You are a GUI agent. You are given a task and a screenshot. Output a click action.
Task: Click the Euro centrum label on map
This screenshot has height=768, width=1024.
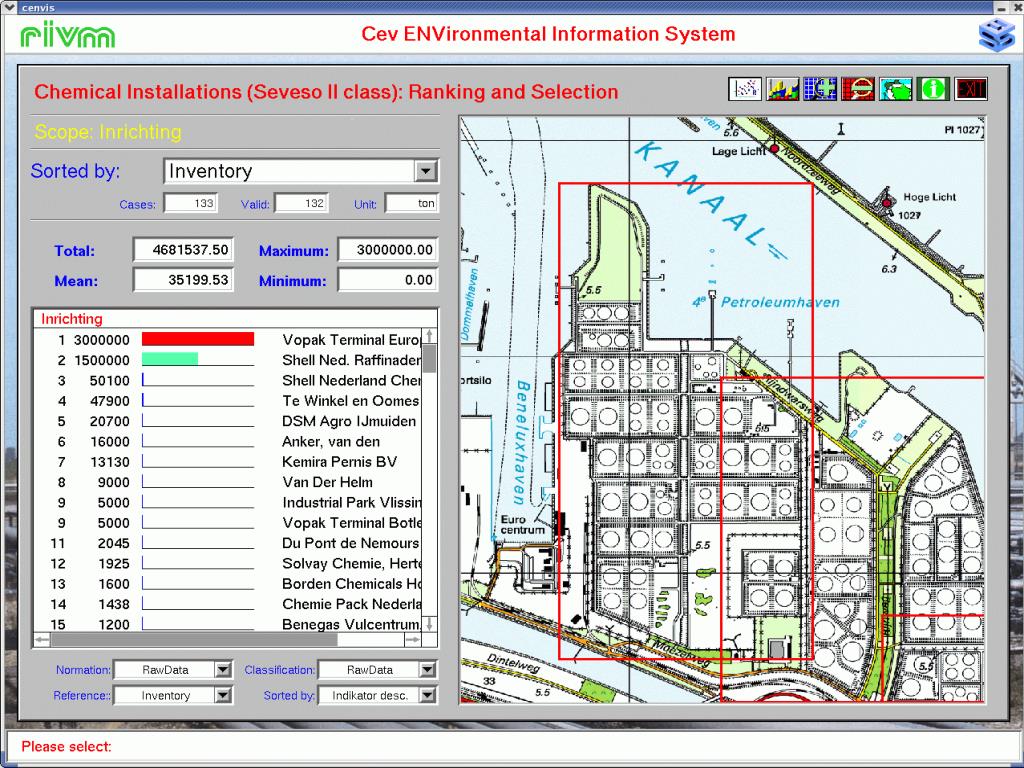point(522,524)
